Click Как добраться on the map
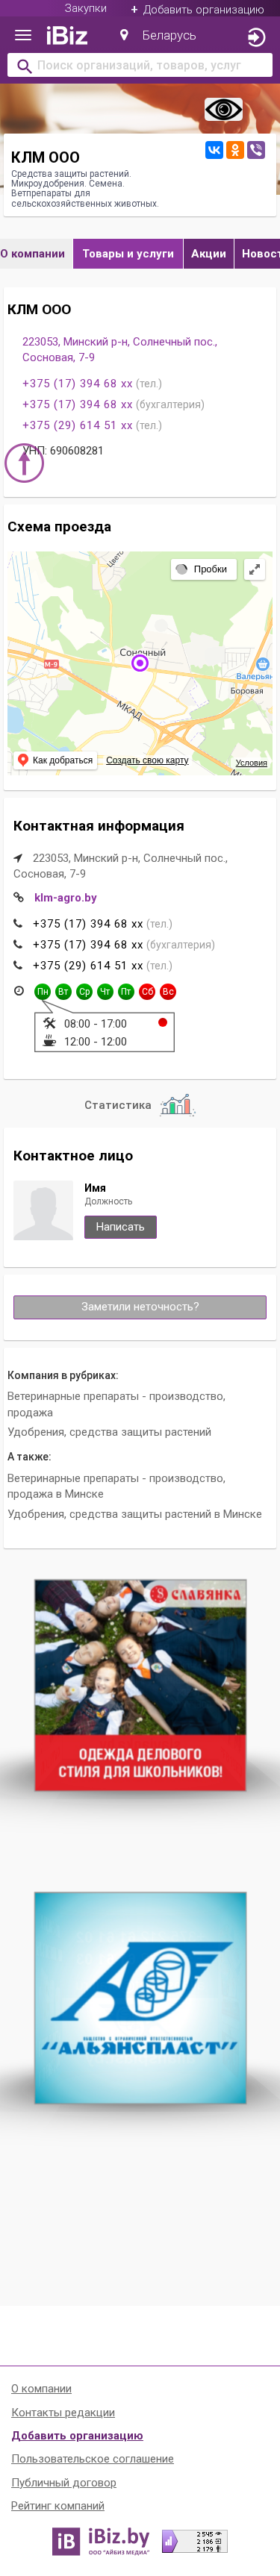280x2576 pixels. (x=56, y=760)
